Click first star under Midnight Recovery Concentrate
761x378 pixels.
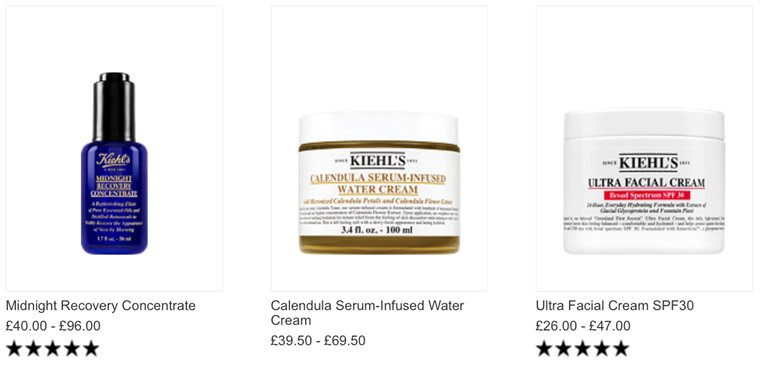[14, 348]
